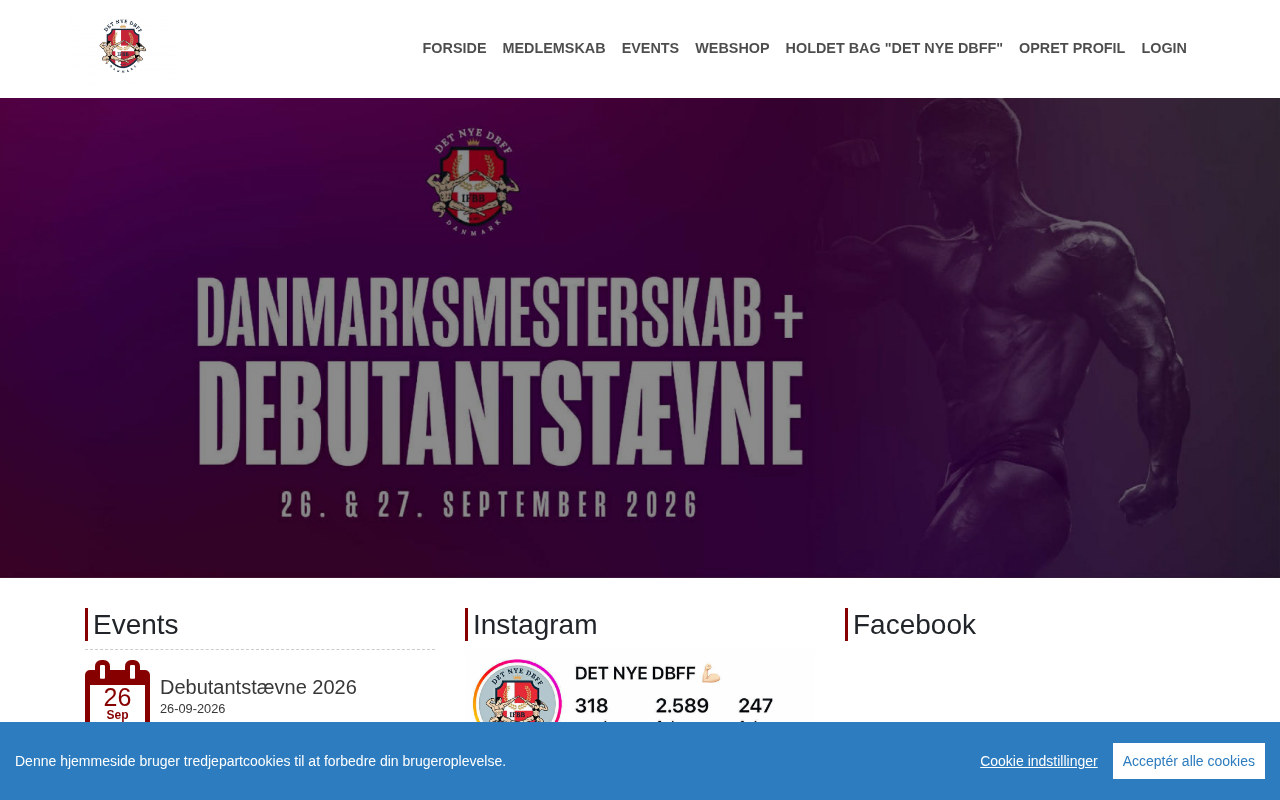Accept all cookies with Acceptér alle cookies
Viewport: 1280px width, 800px height.
pyautogui.click(x=1189, y=761)
